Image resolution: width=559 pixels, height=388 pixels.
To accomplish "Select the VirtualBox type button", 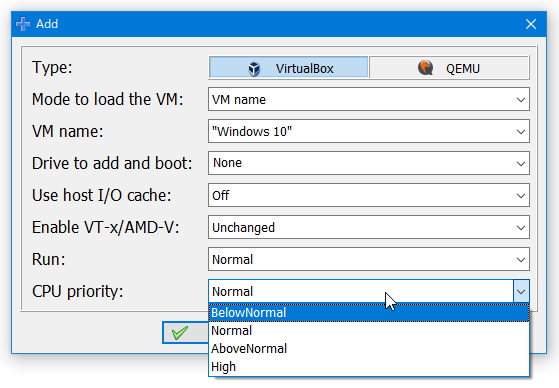I will pos(288,67).
